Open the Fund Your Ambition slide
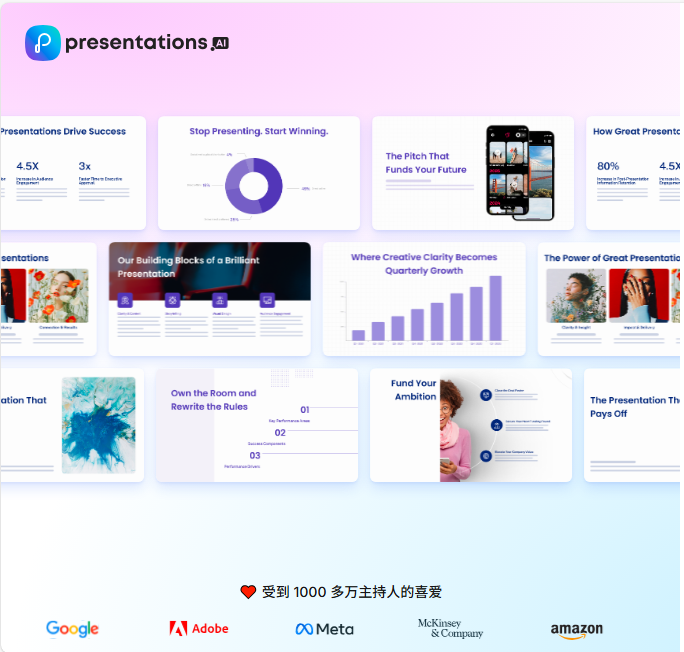The width and height of the screenshot is (684, 652). click(x=470, y=425)
